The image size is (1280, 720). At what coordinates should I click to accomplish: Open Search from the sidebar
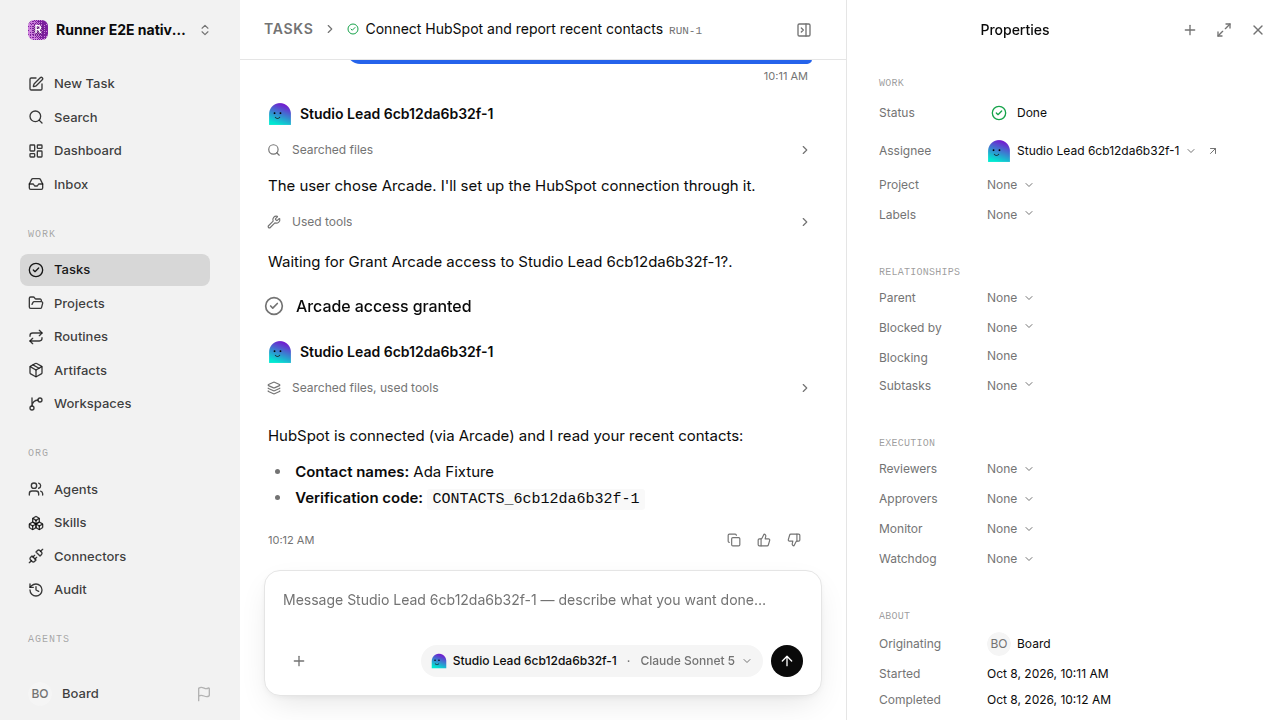click(x=115, y=117)
